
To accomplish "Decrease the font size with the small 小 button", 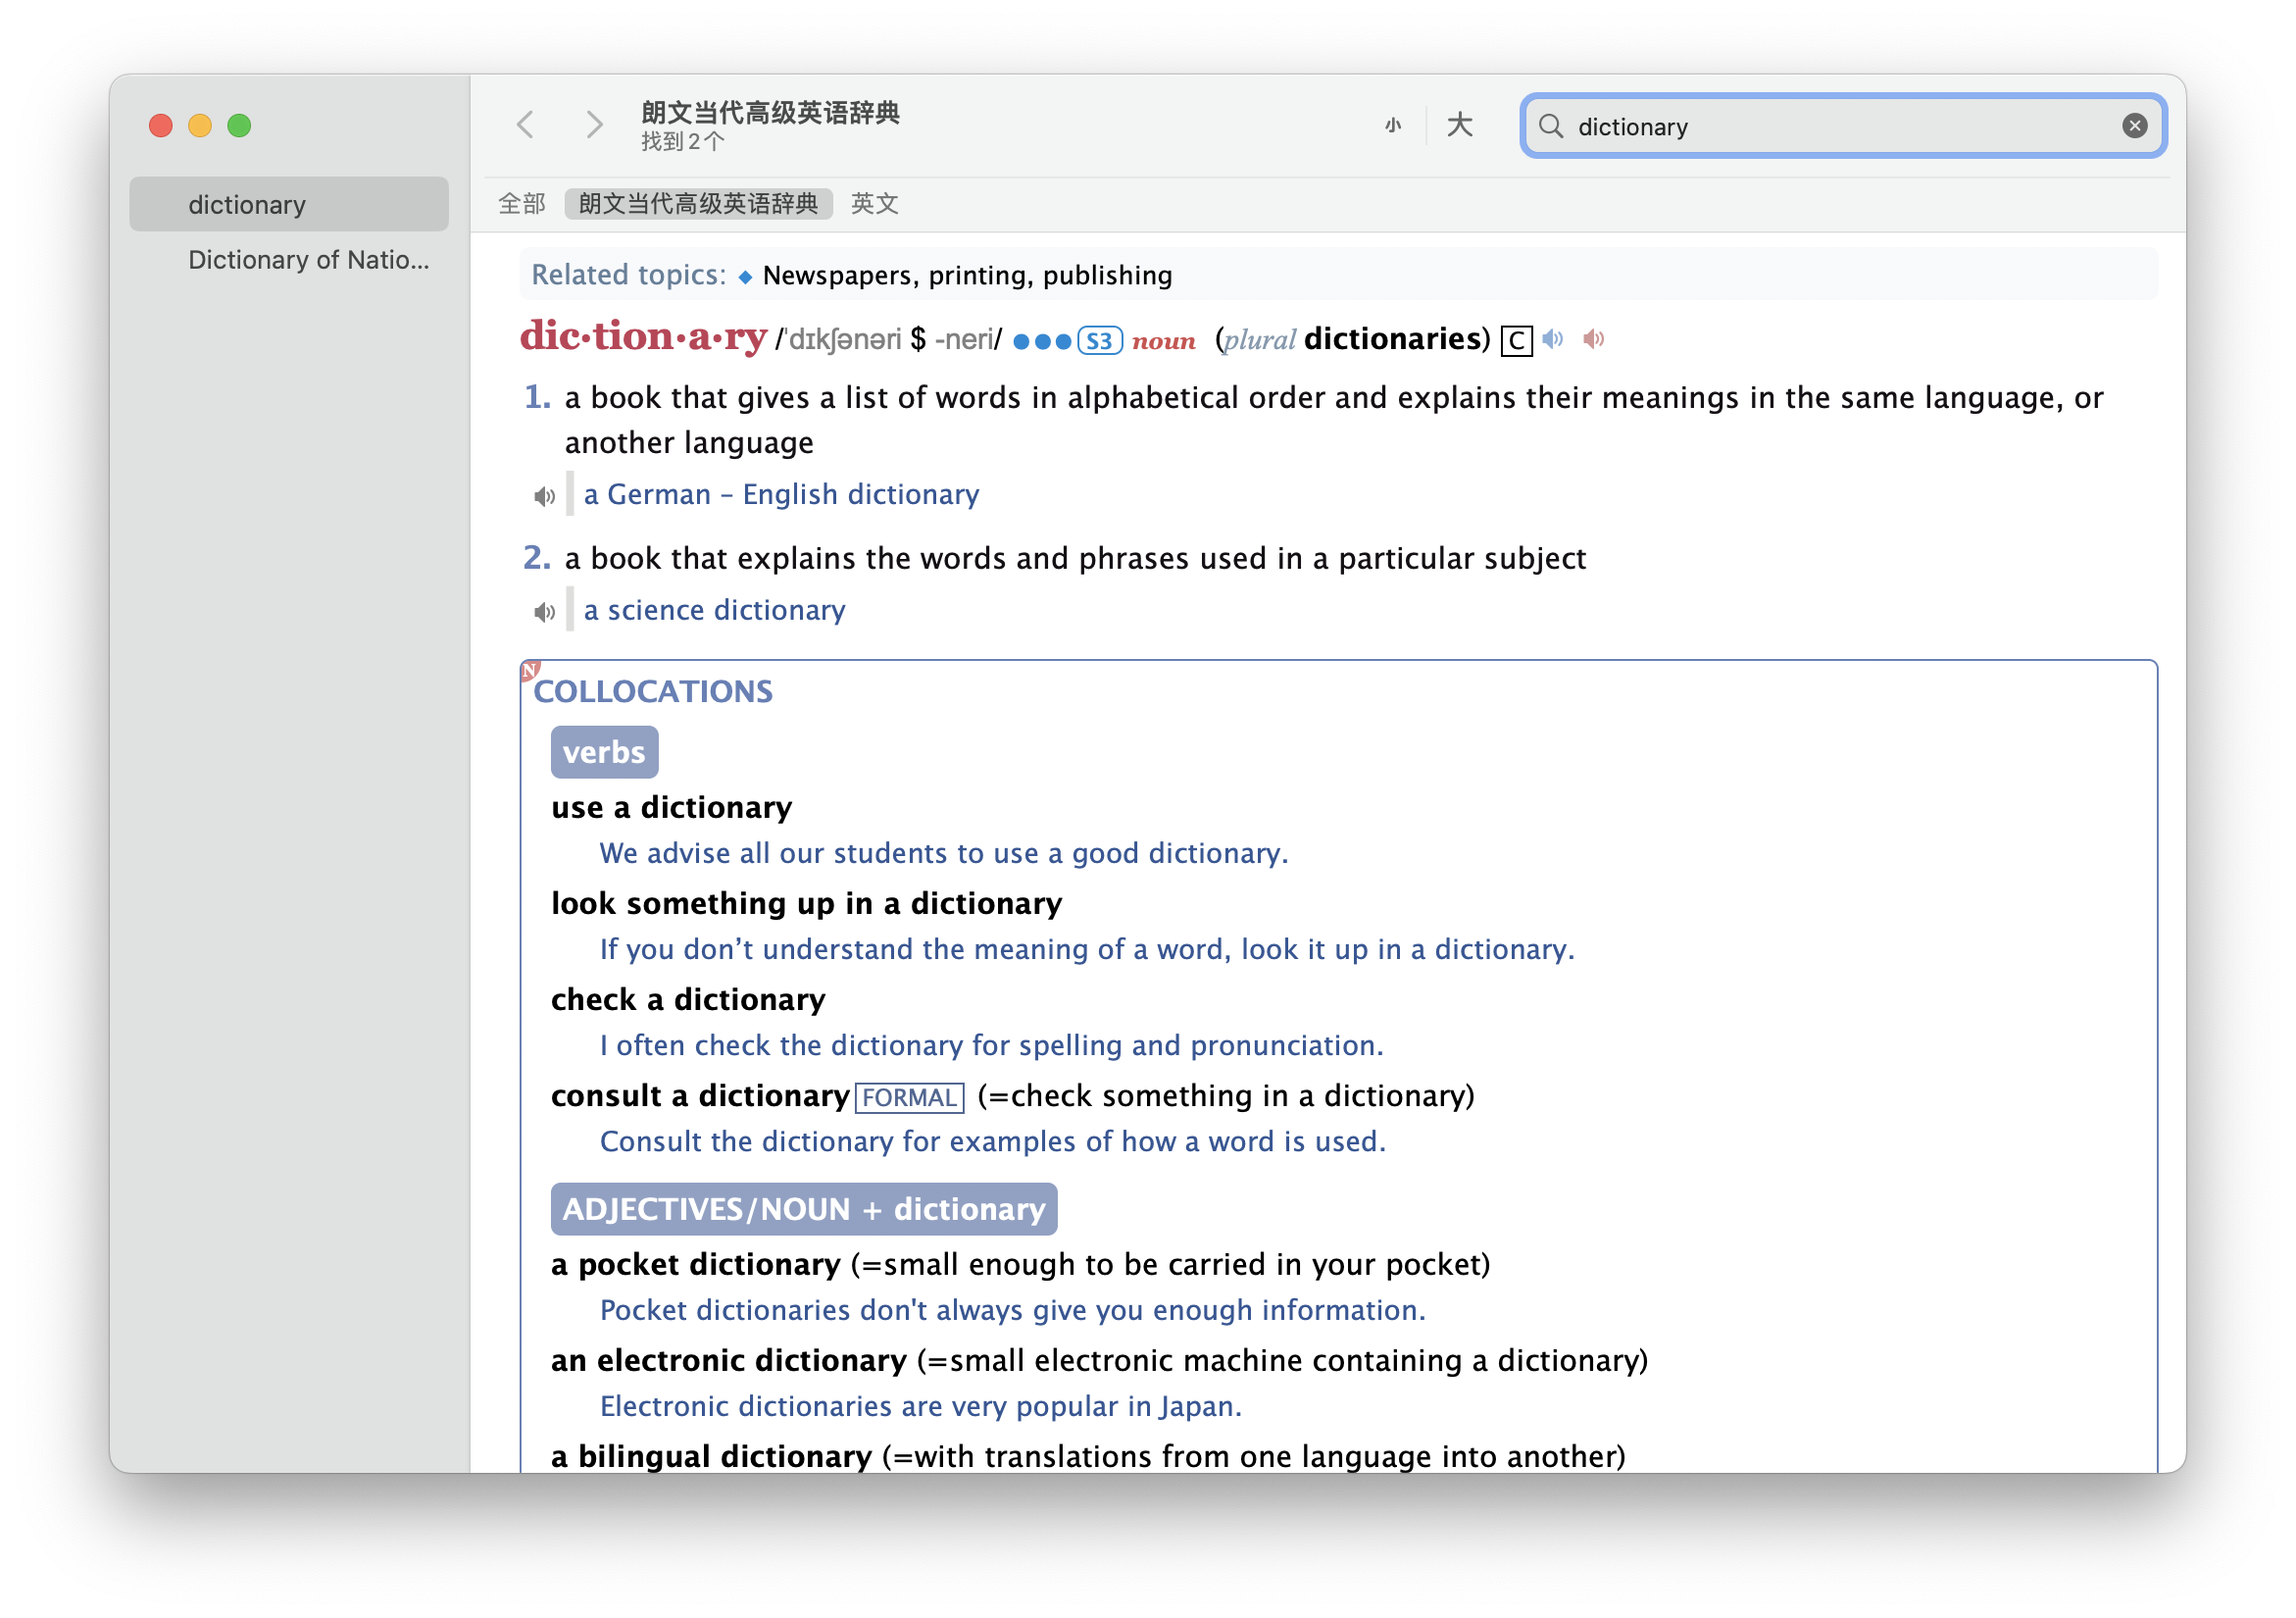I will 1393,125.
